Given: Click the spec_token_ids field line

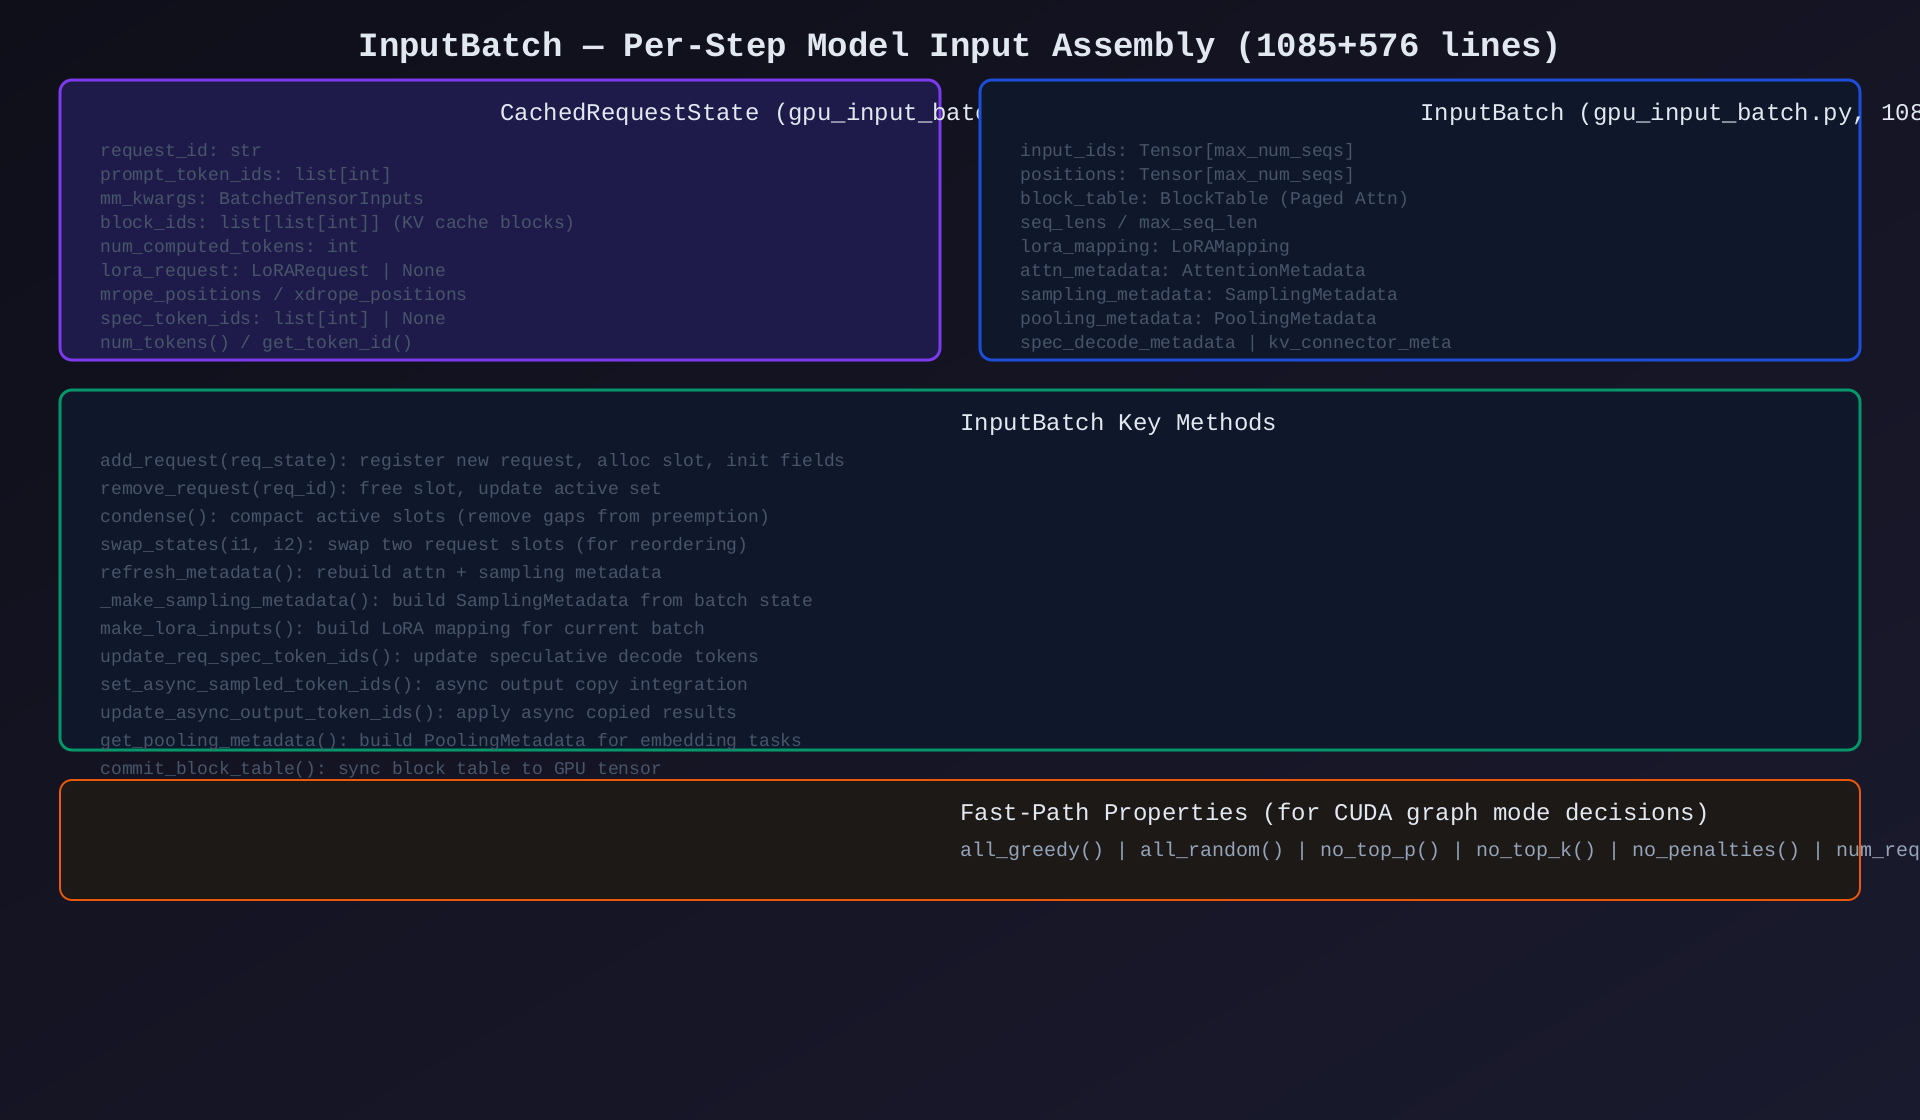Looking at the screenshot, I should pos(272,319).
